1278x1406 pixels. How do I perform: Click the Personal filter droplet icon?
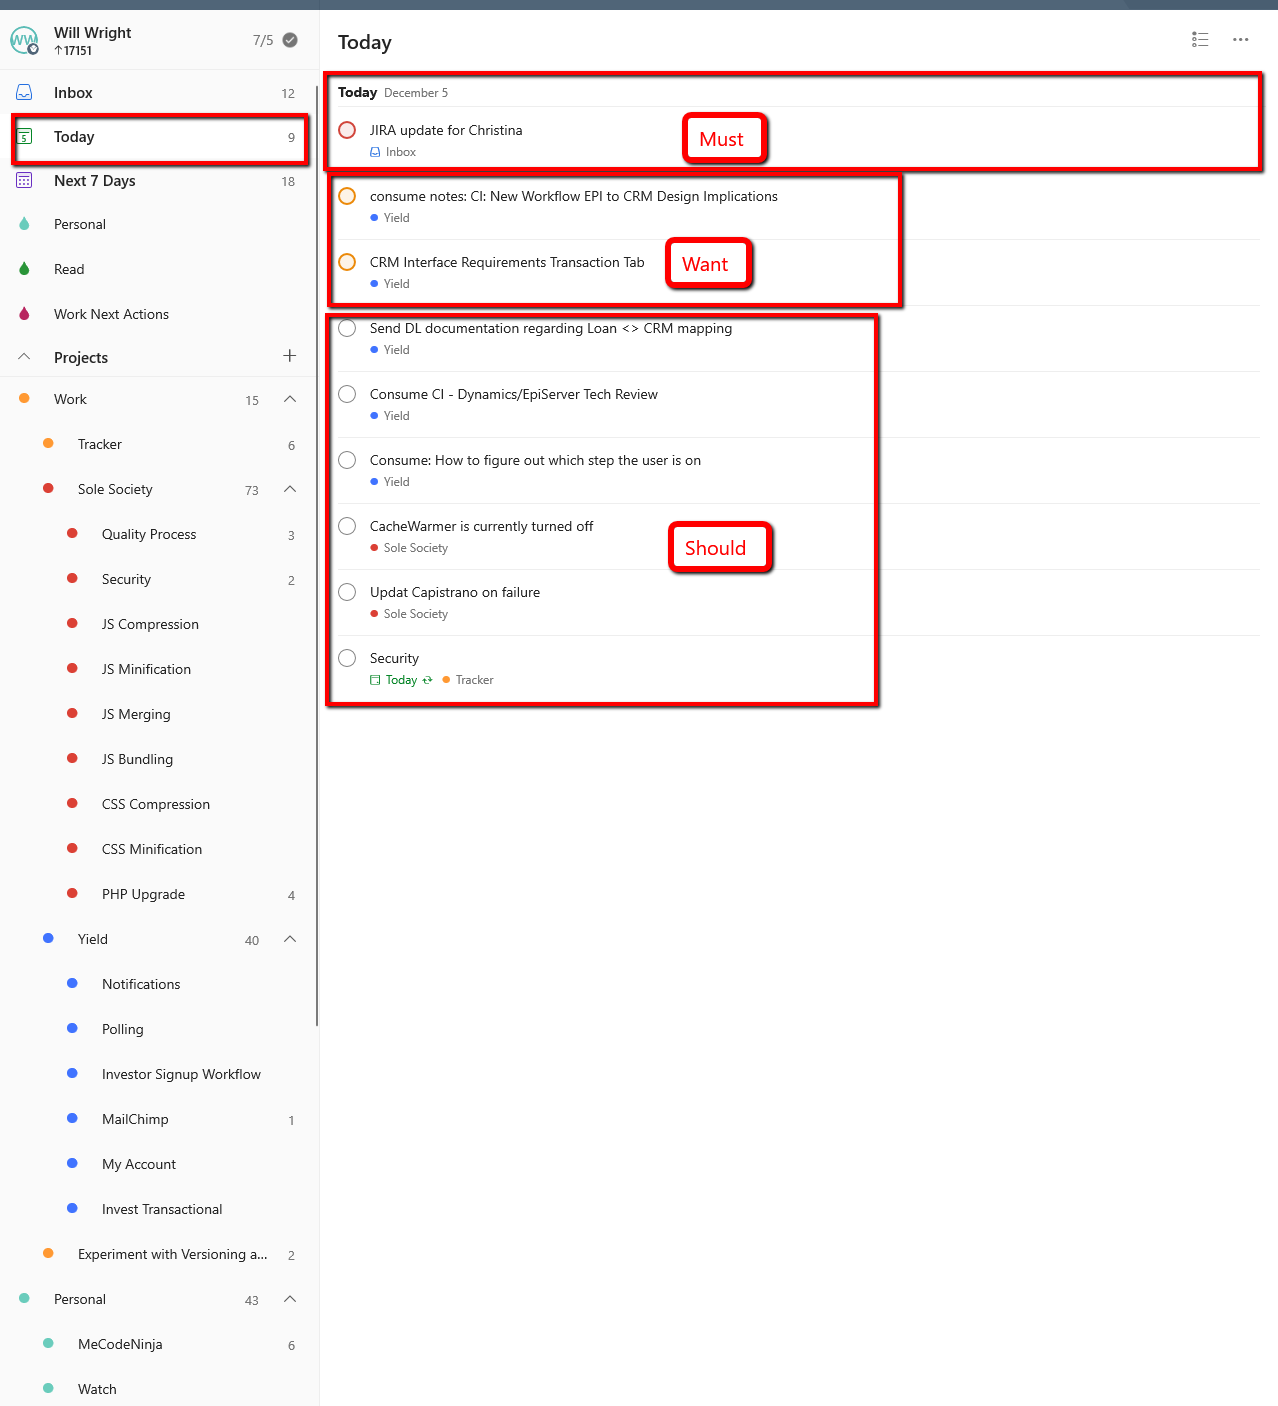pos(24,224)
